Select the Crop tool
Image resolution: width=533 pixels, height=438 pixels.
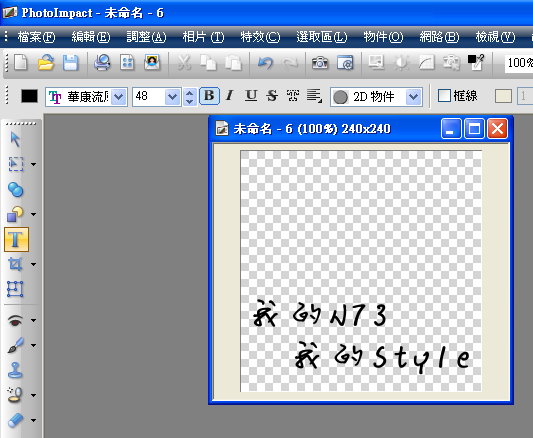pos(16,264)
